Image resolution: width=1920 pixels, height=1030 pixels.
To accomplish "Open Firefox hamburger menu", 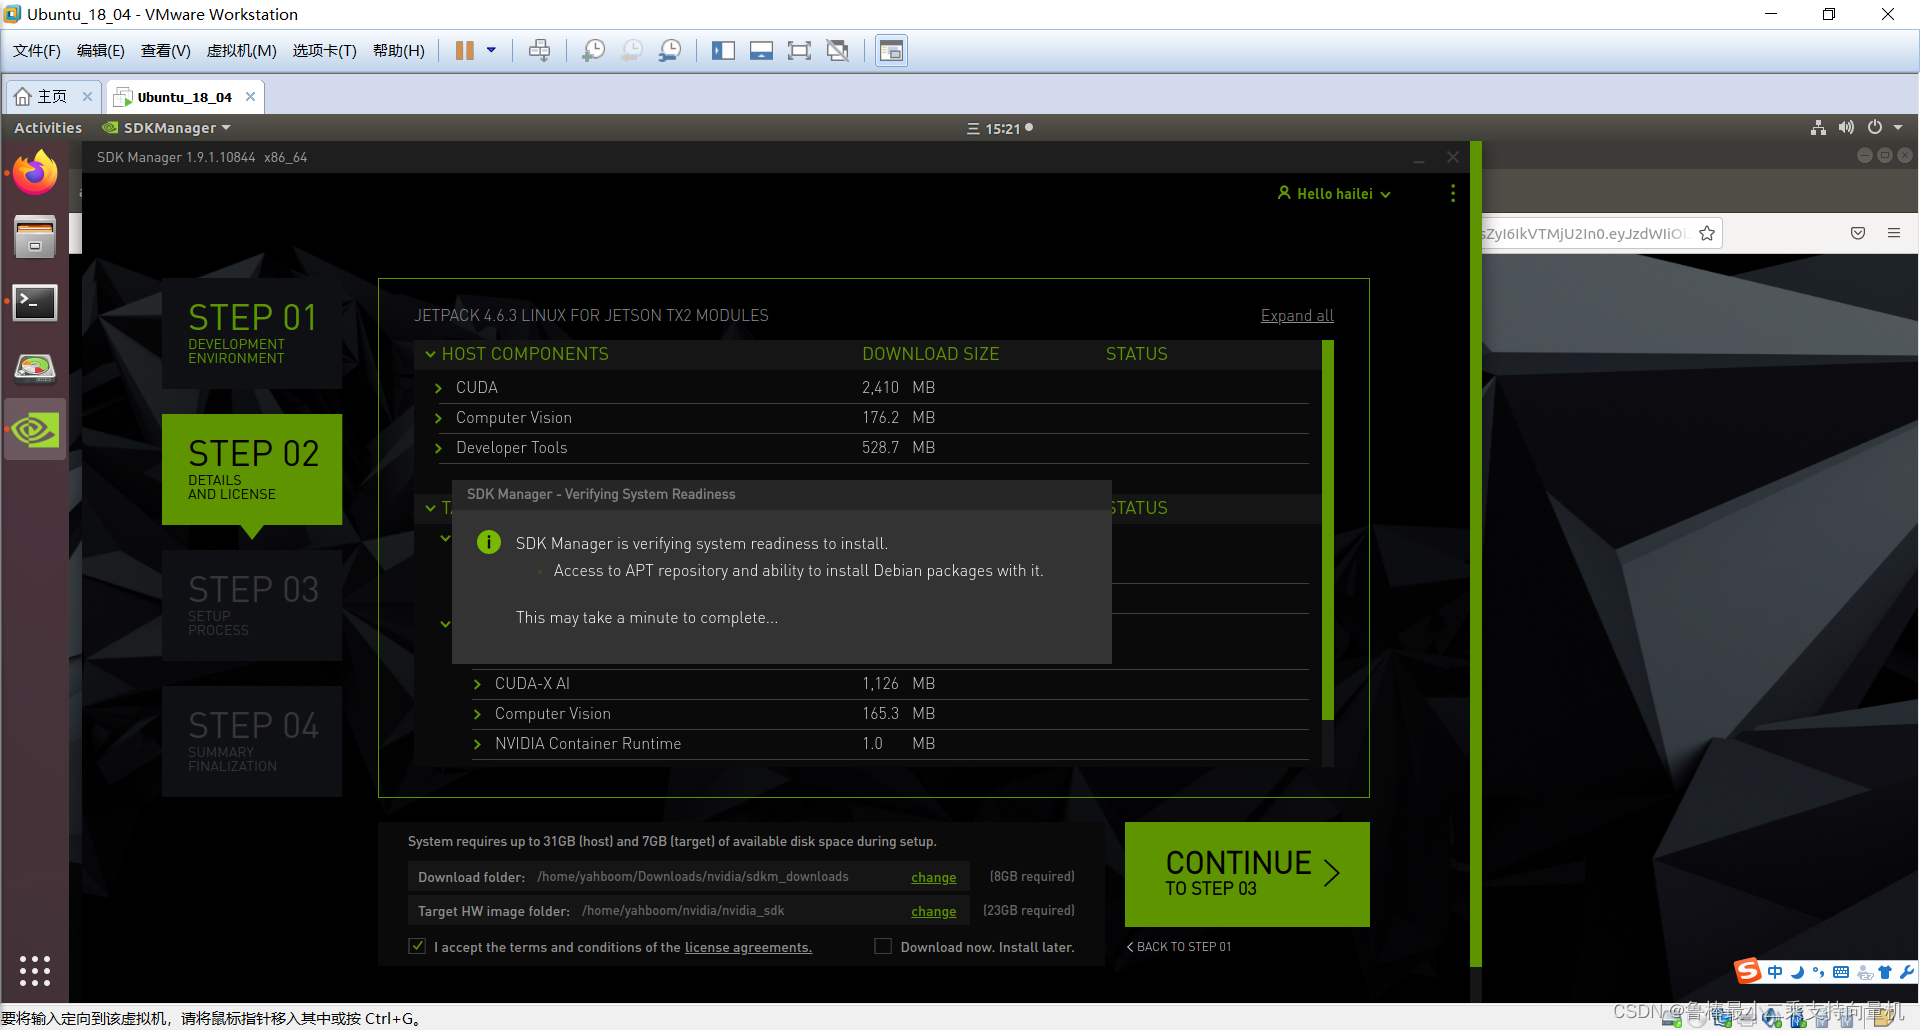I will pos(1894,233).
